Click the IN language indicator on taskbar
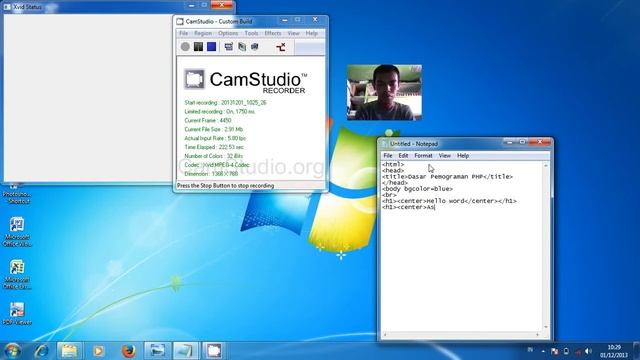Viewport: 640px width, 360px height. 530,350
